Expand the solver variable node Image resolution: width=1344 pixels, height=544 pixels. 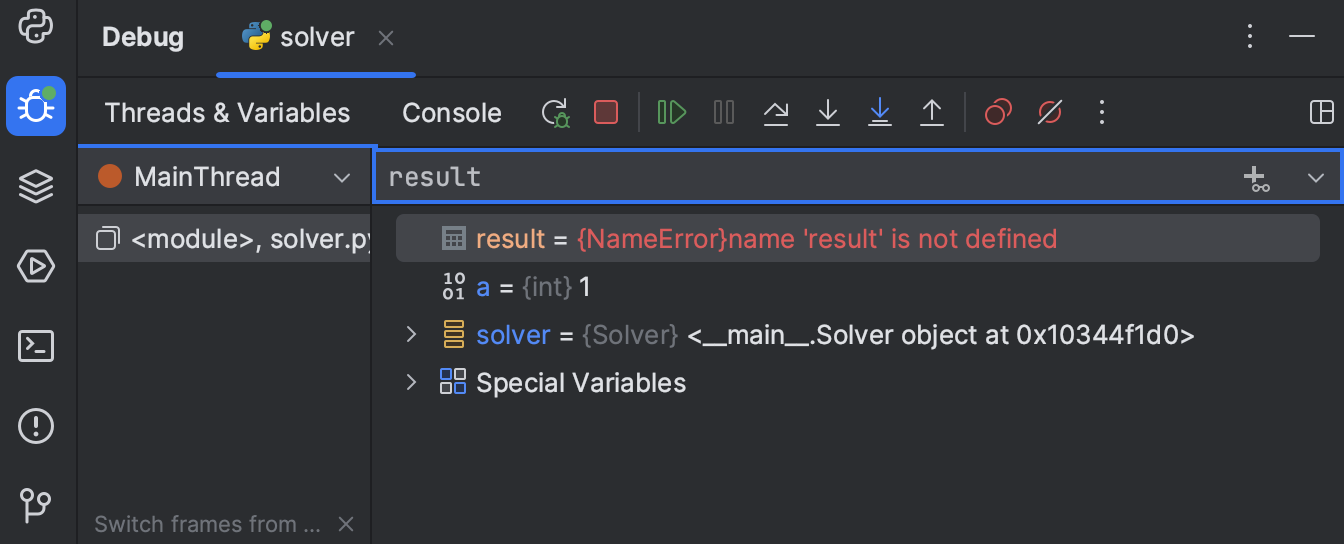[411, 334]
